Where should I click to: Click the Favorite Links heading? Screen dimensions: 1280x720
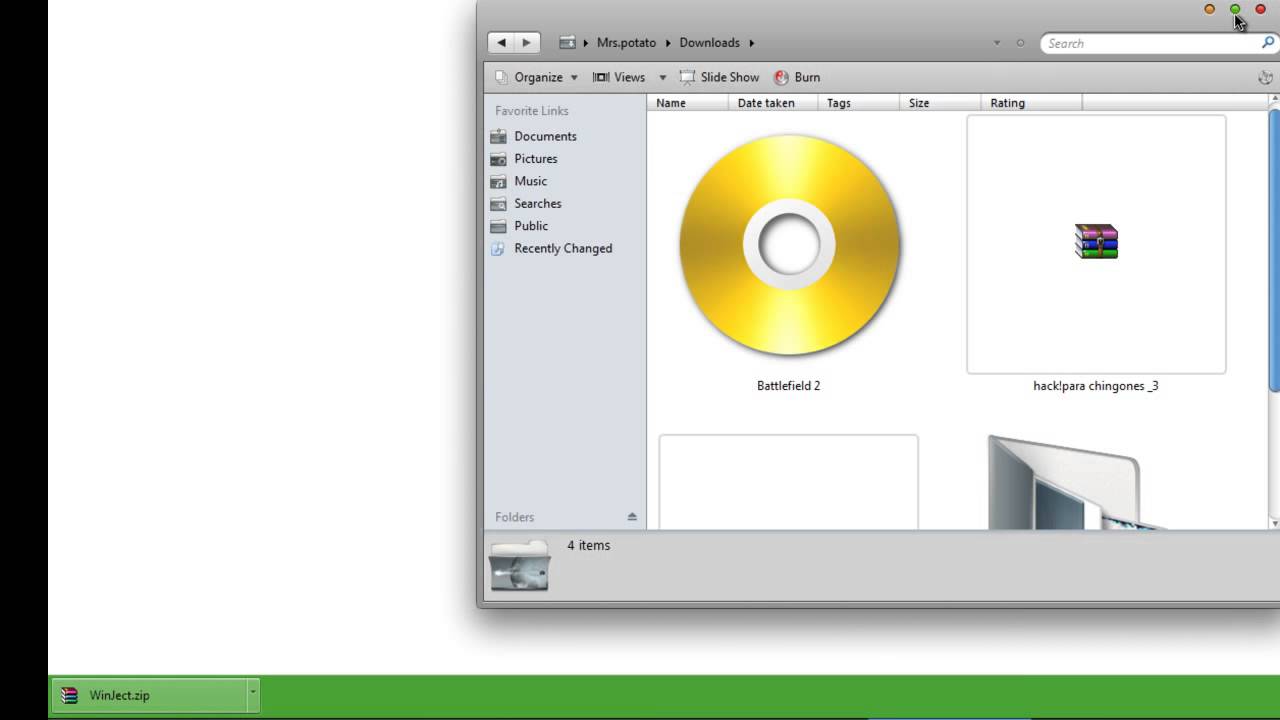click(531, 111)
